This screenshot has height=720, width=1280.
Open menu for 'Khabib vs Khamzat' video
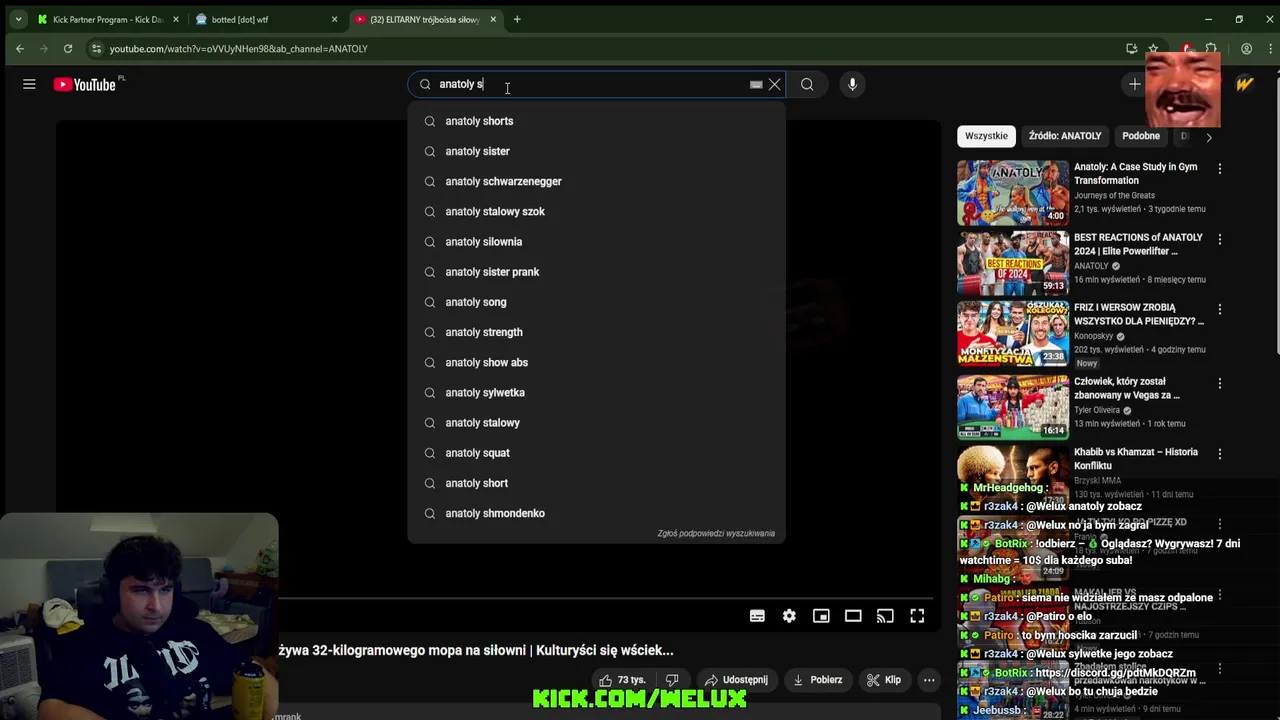(x=1219, y=453)
